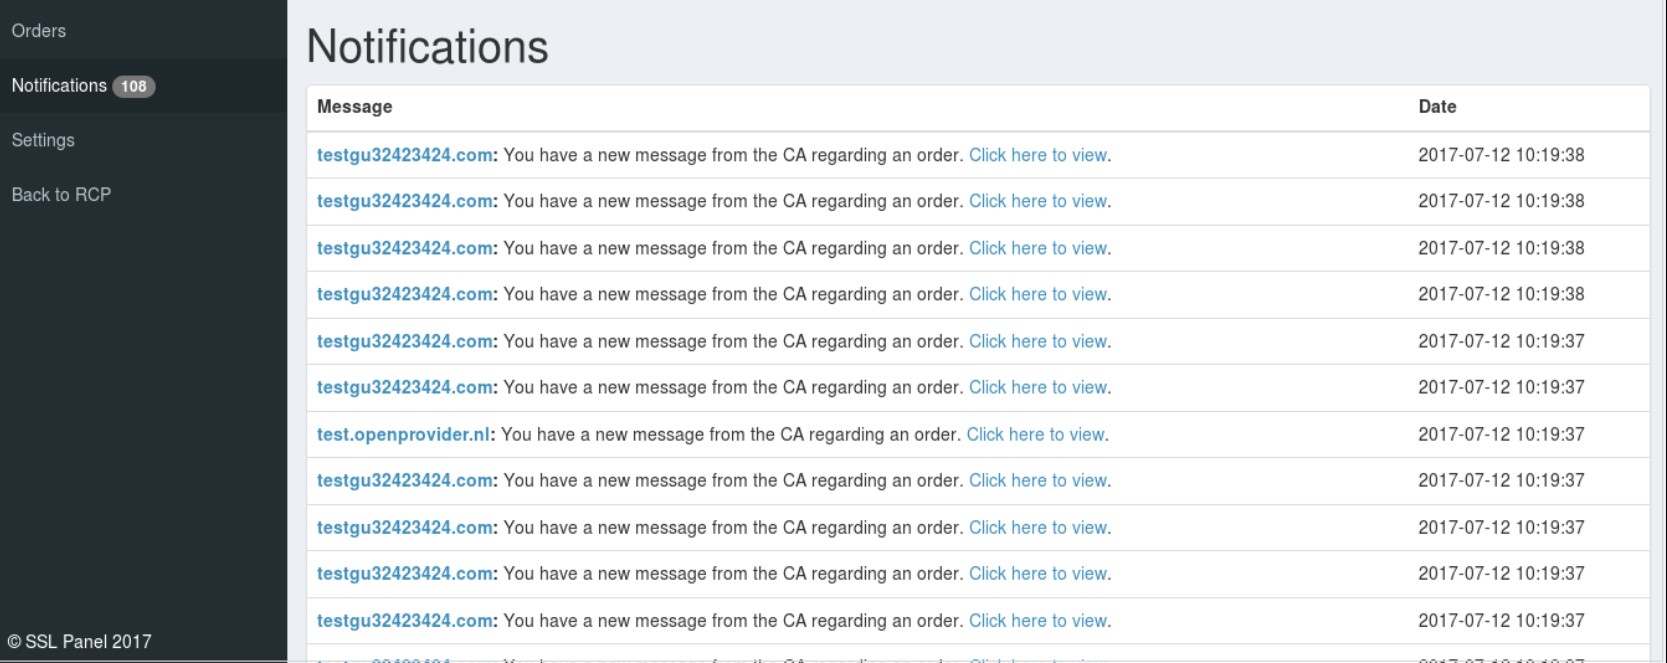Viewport: 1667px width, 663px height.
Task: Open testgu32423424.com link in fifth row
Action: coord(405,341)
